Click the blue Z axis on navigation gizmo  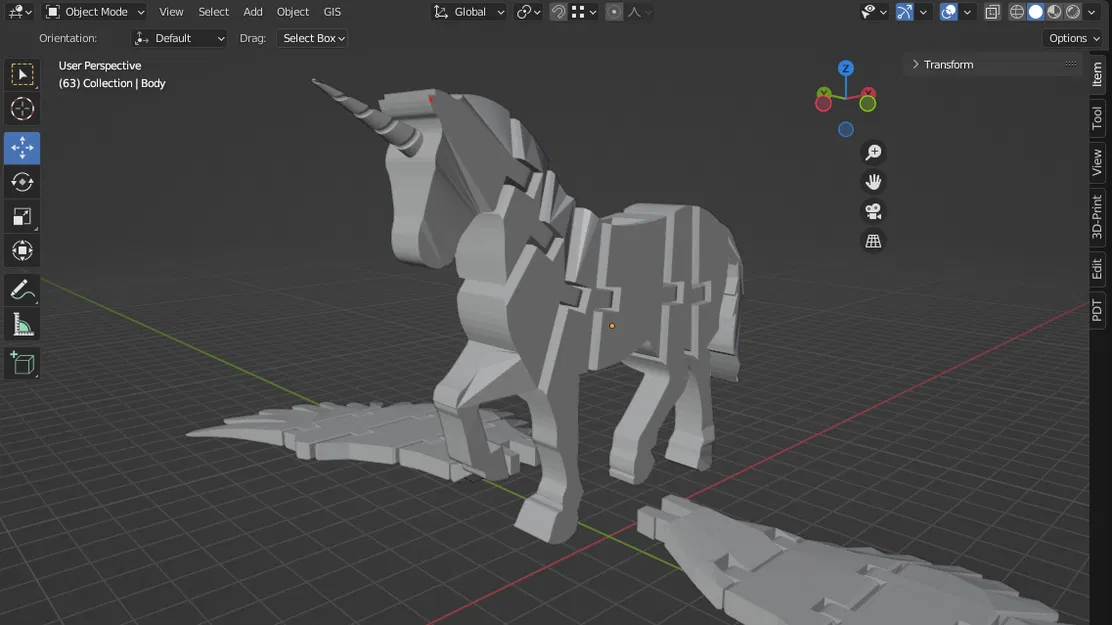click(845, 68)
